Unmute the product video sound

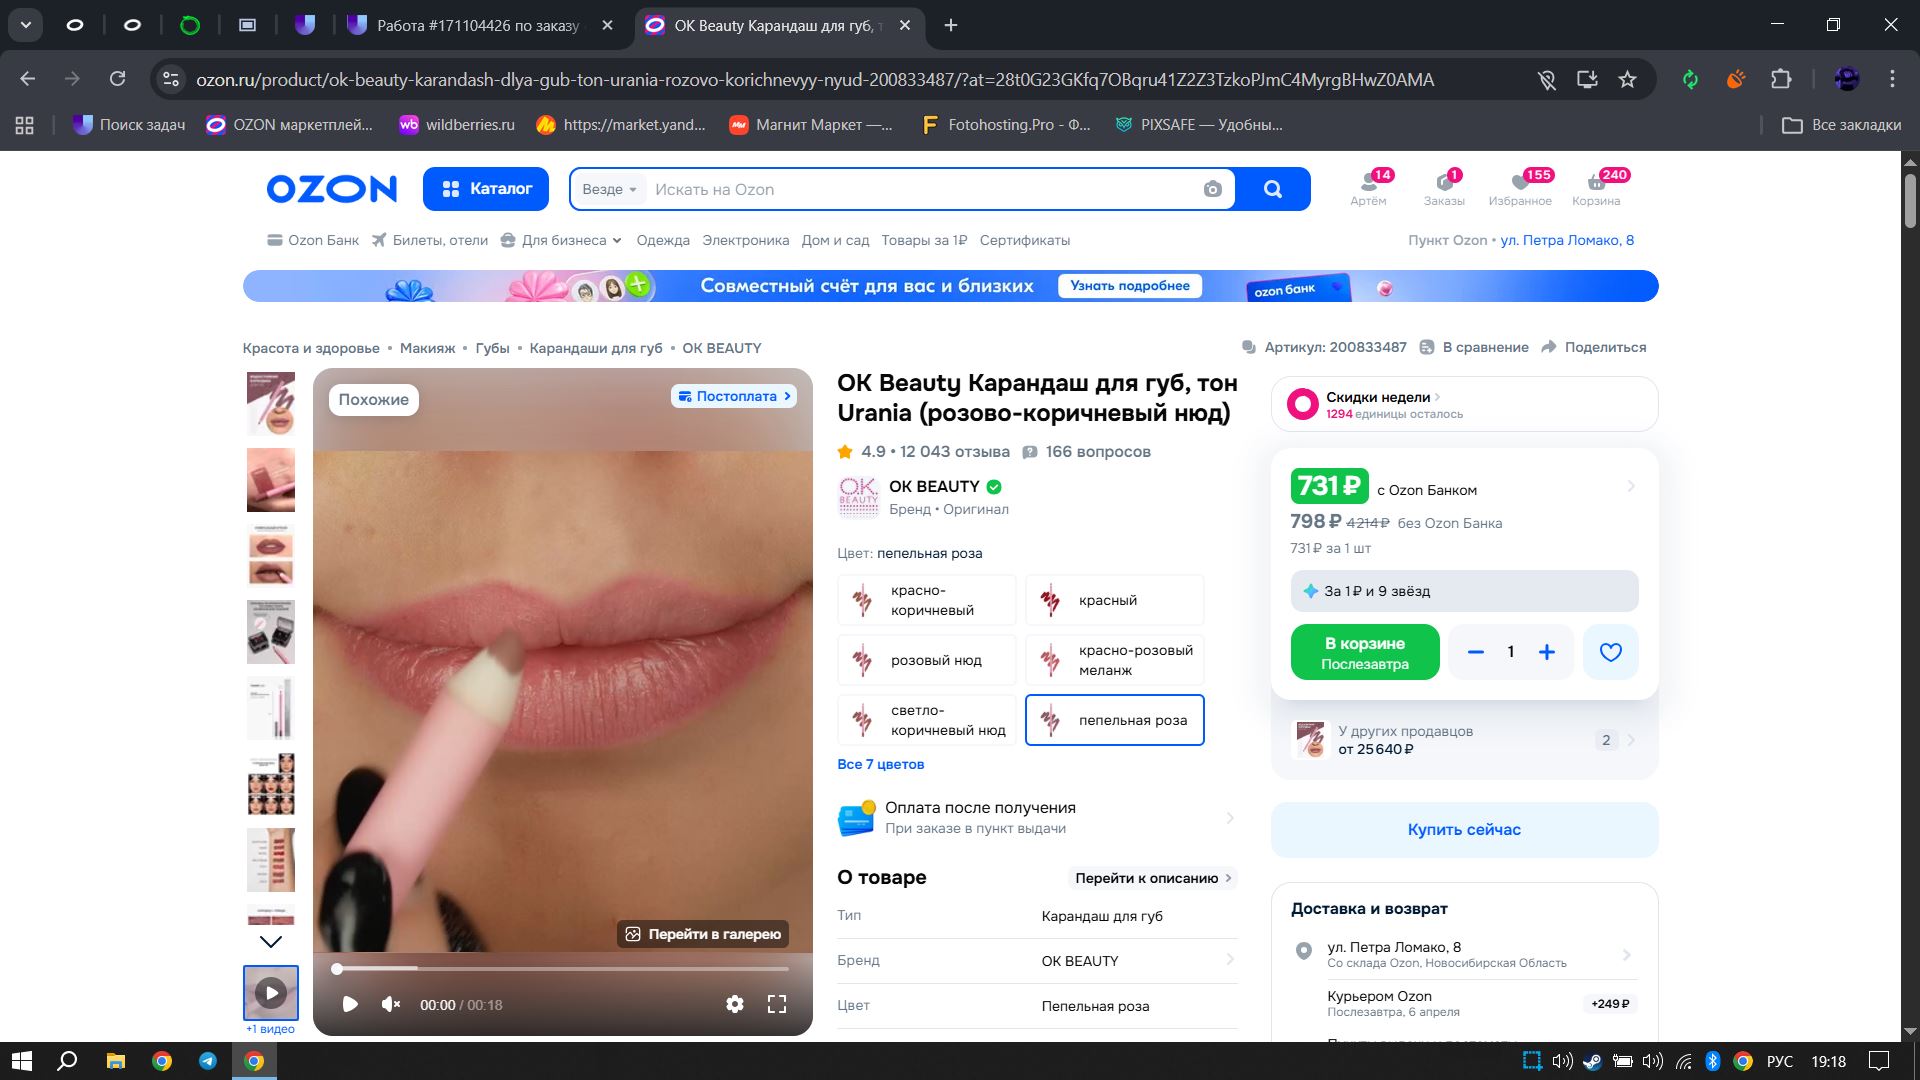click(391, 1004)
